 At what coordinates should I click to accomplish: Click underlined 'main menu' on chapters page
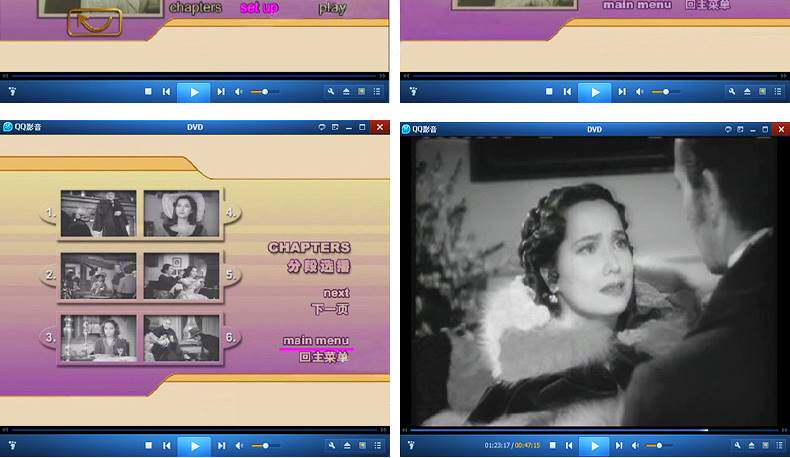tap(315, 341)
